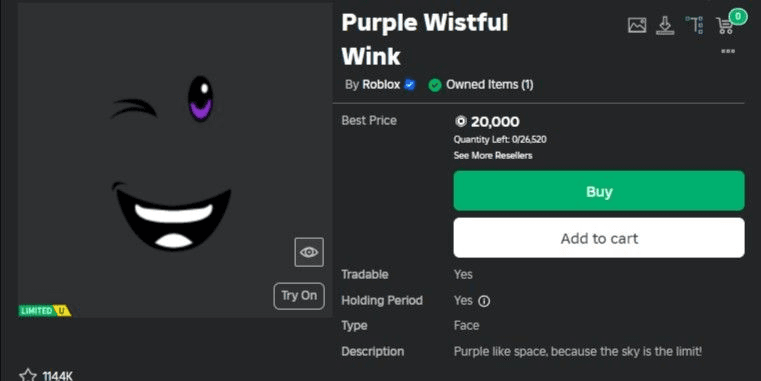Toggle the favorite star icon

(x=28, y=375)
